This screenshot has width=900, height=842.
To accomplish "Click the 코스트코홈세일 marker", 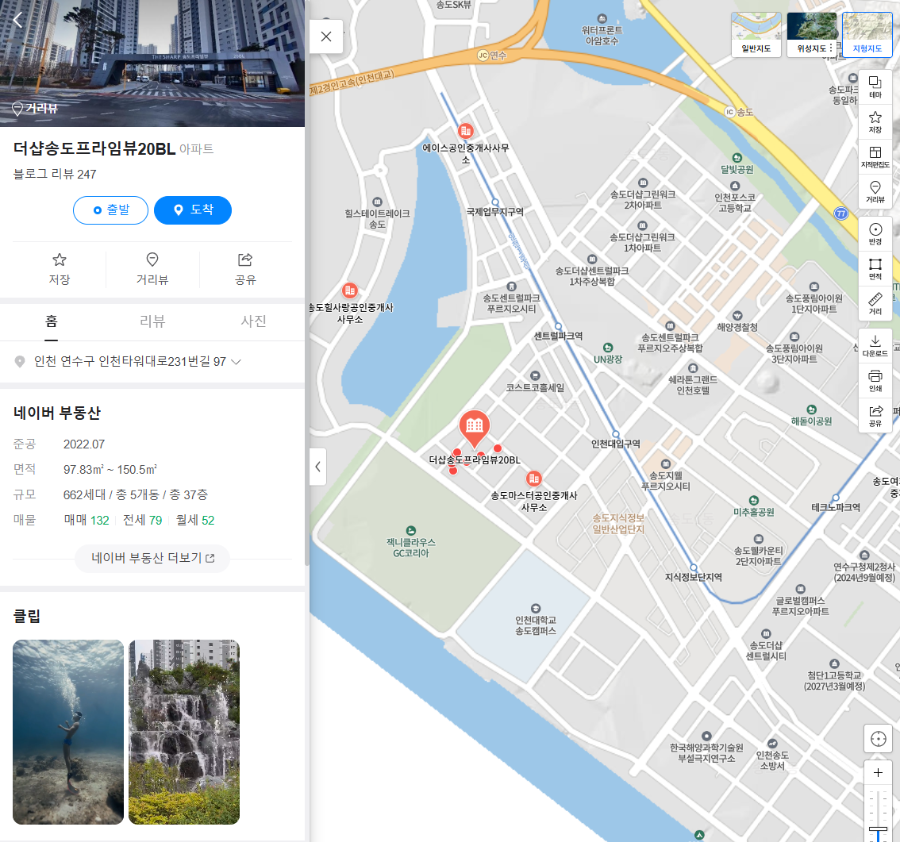I will [x=535, y=375].
